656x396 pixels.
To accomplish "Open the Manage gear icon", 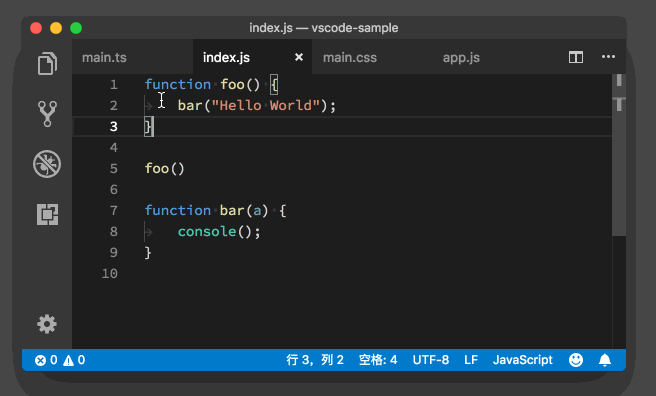I will (47, 324).
